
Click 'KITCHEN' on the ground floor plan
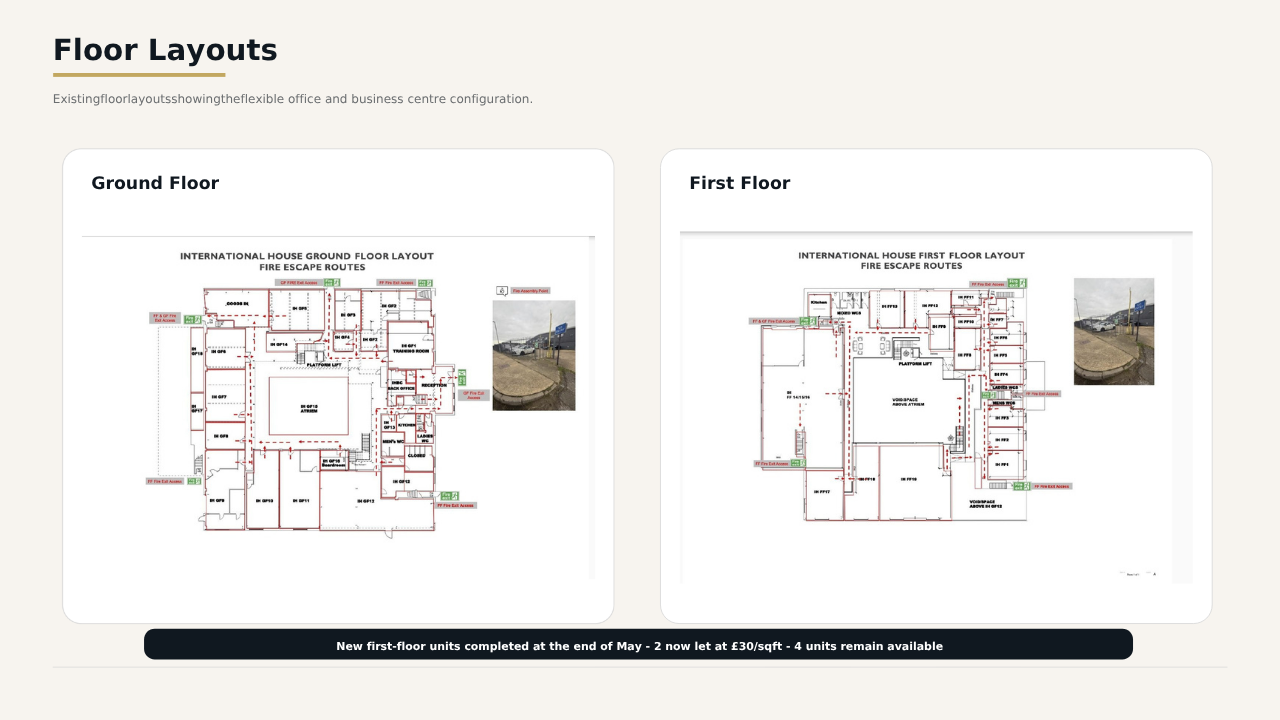(x=406, y=425)
